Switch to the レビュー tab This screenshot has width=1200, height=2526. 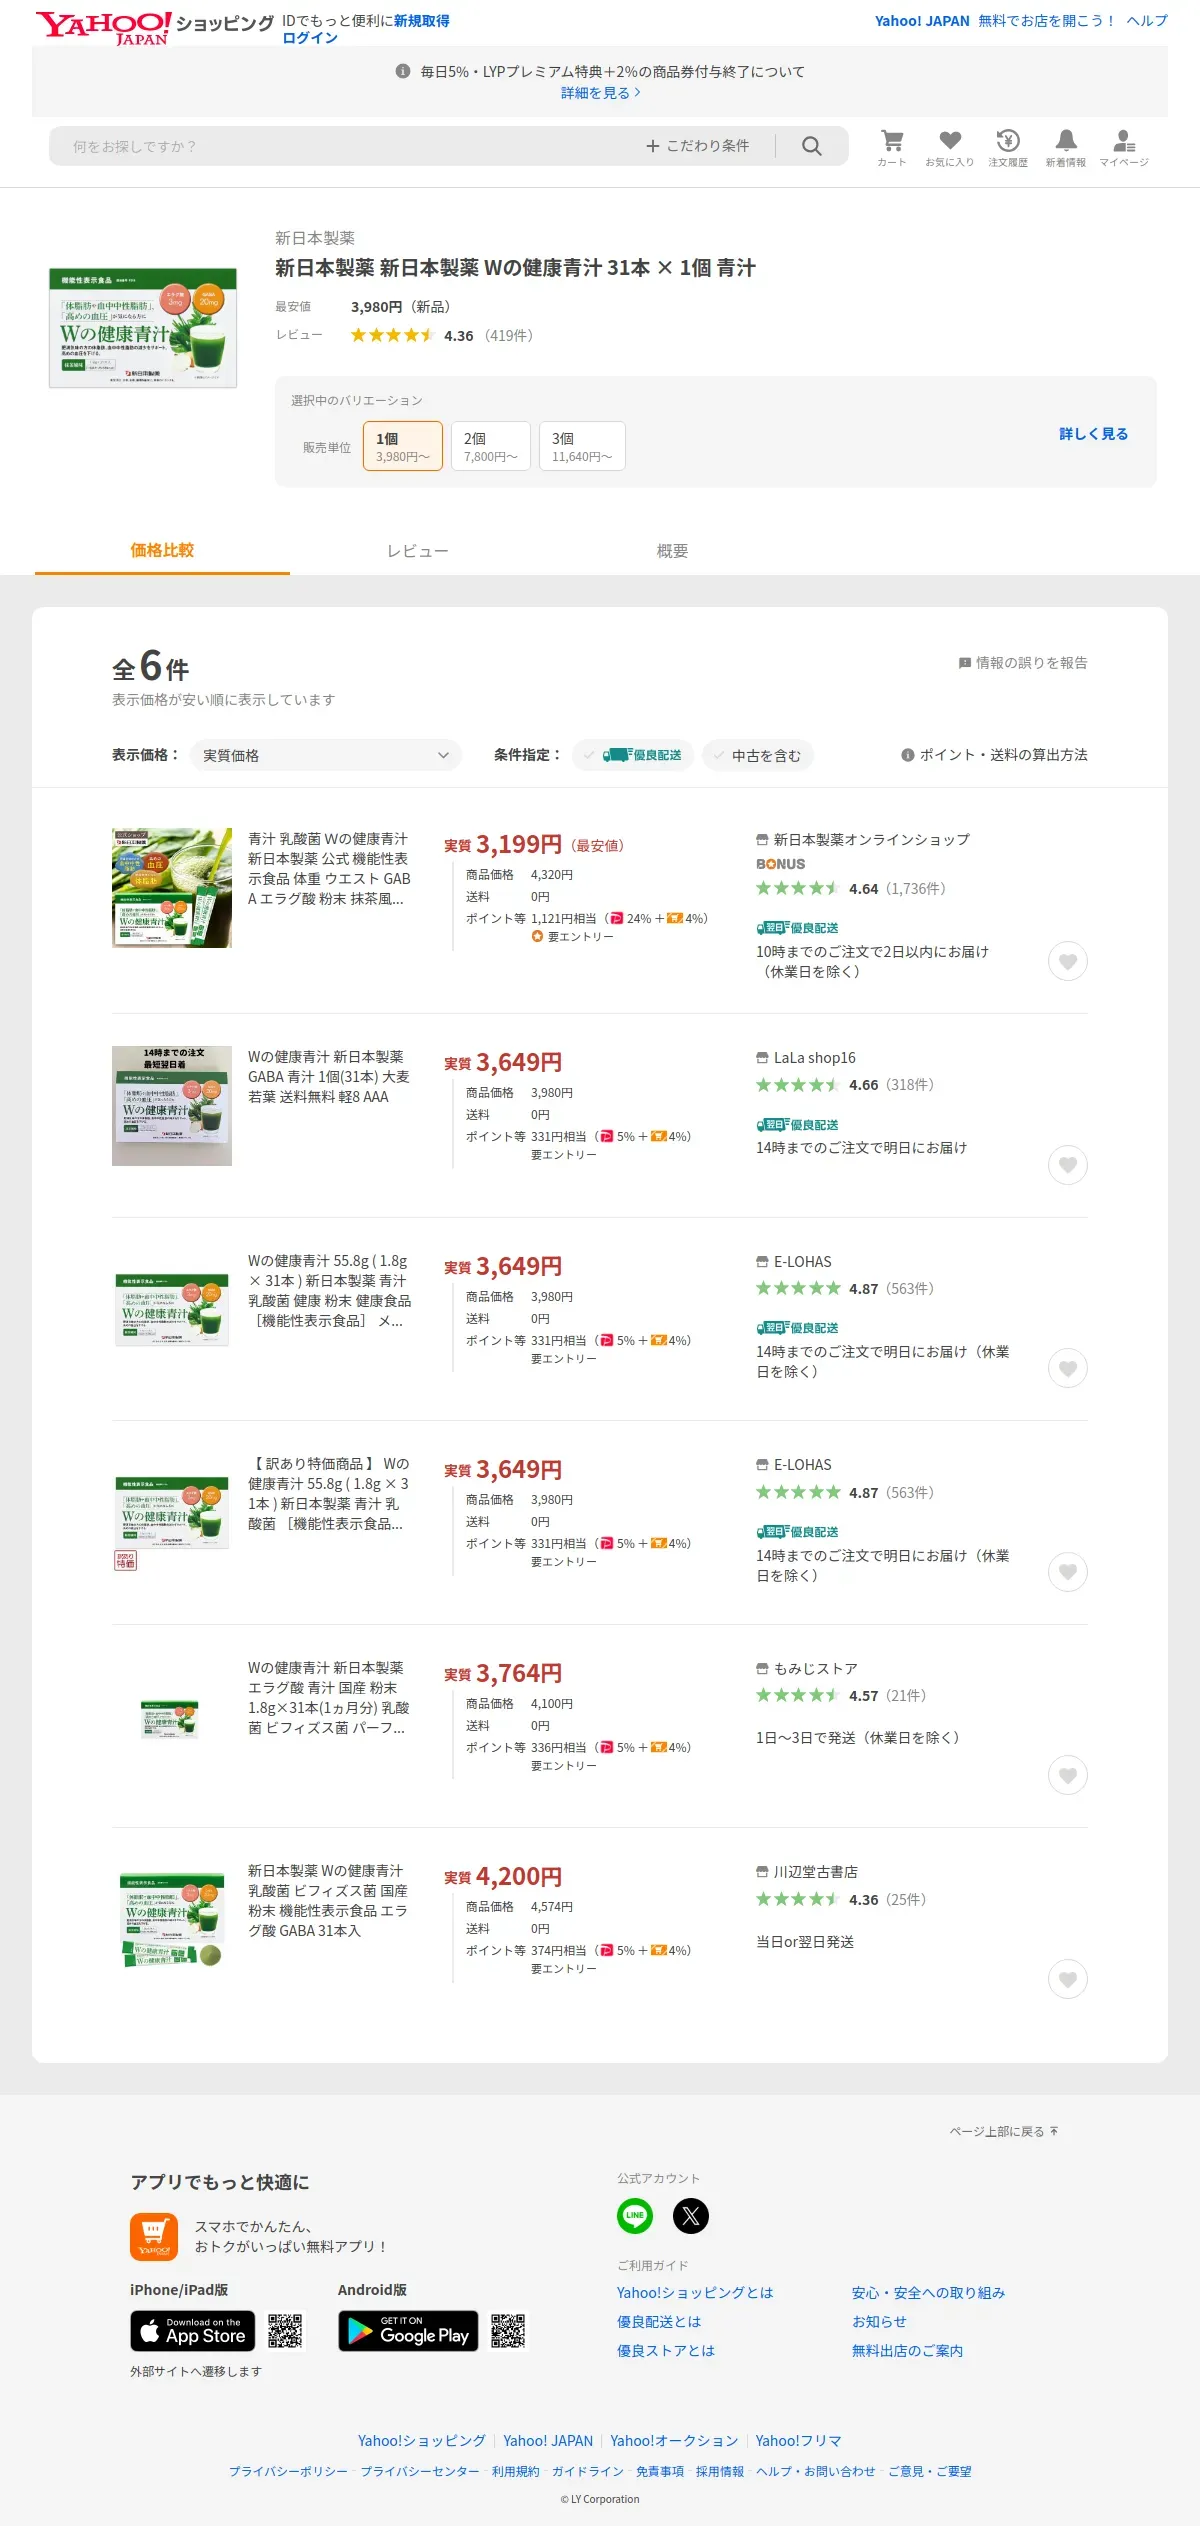(417, 551)
